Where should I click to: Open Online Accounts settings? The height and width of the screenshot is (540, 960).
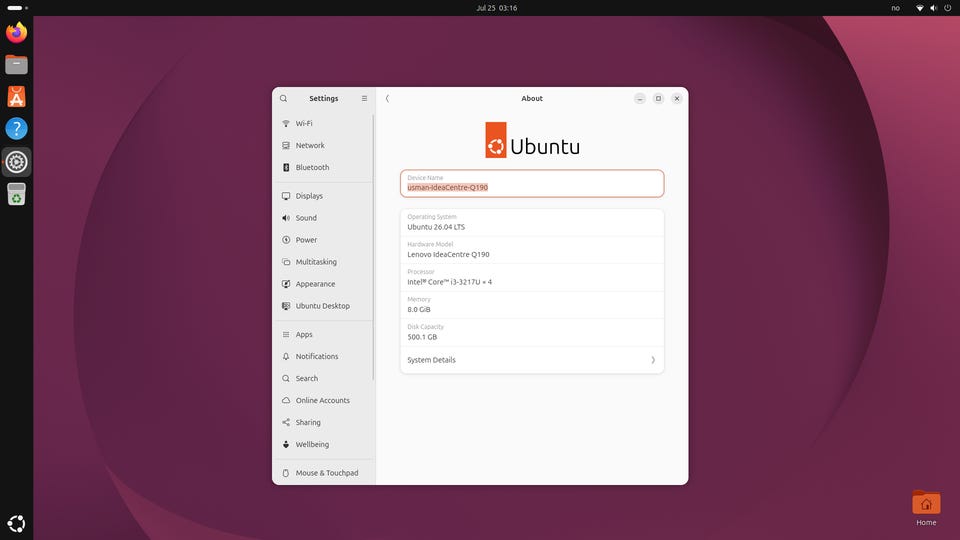coord(323,400)
